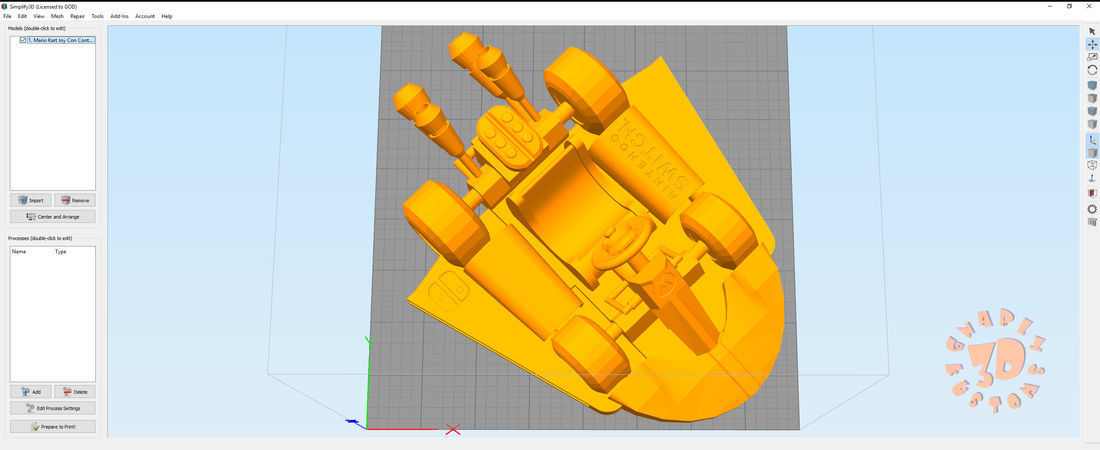
Task: Activate the rotate models circular-arrow tool
Action: (x=1092, y=70)
